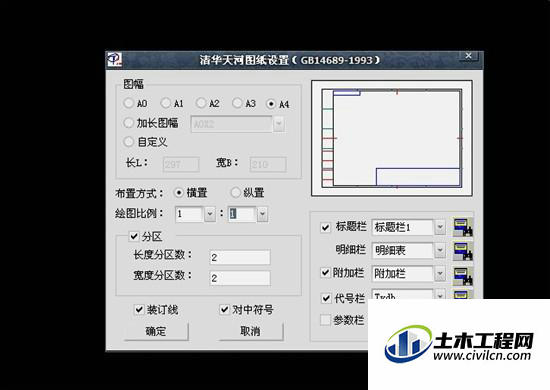
Task: Select the A3 paper size
Action: [x=237, y=103]
